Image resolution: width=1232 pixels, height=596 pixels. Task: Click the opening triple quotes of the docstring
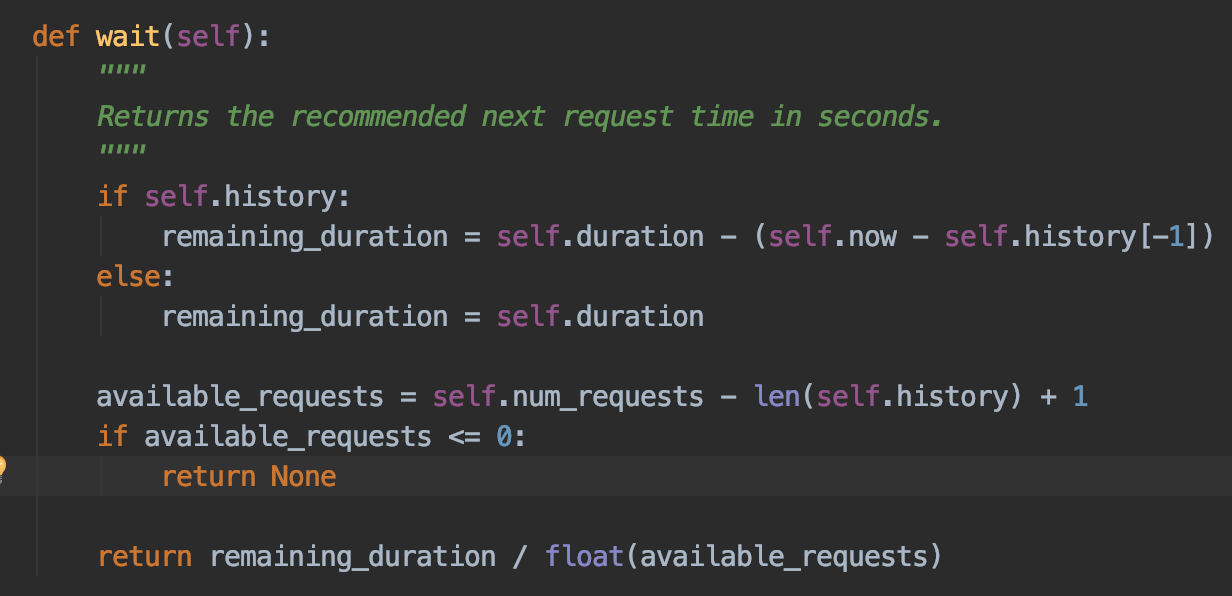[122, 70]
